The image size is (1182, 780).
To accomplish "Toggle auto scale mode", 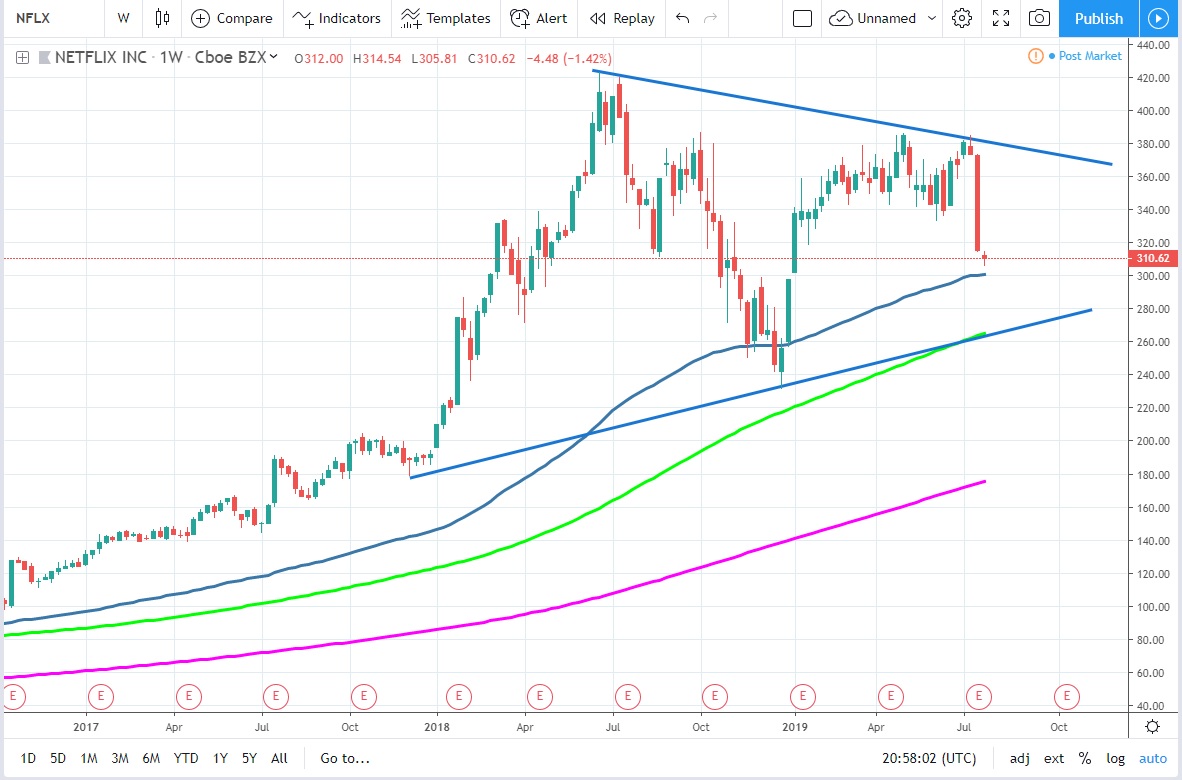I will [1153, 758].
